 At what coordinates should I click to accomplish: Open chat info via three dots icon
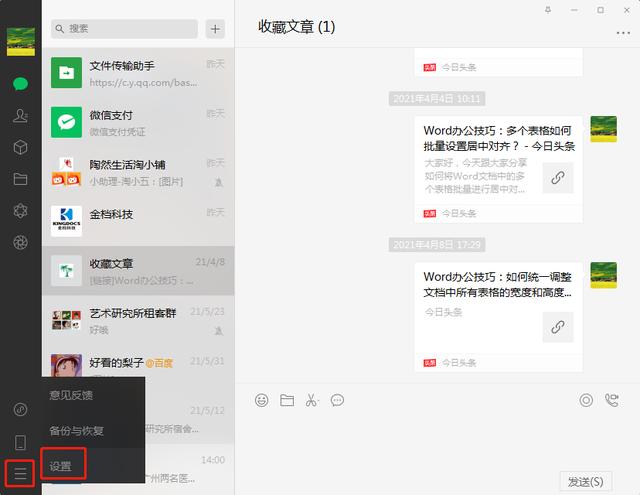point(623,33)
